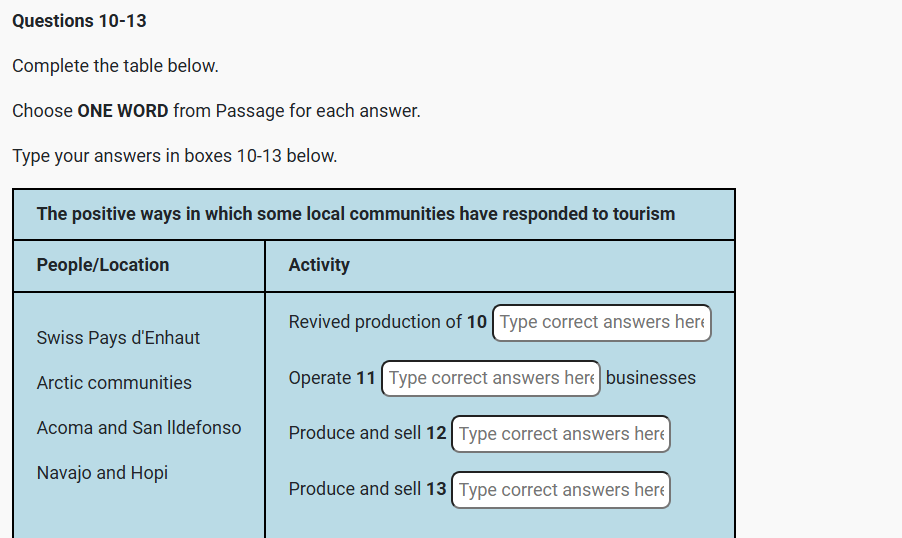Click the bold "ONE WORD" text
The width and height of the screenshot is (902, 538).
(123, 111)
